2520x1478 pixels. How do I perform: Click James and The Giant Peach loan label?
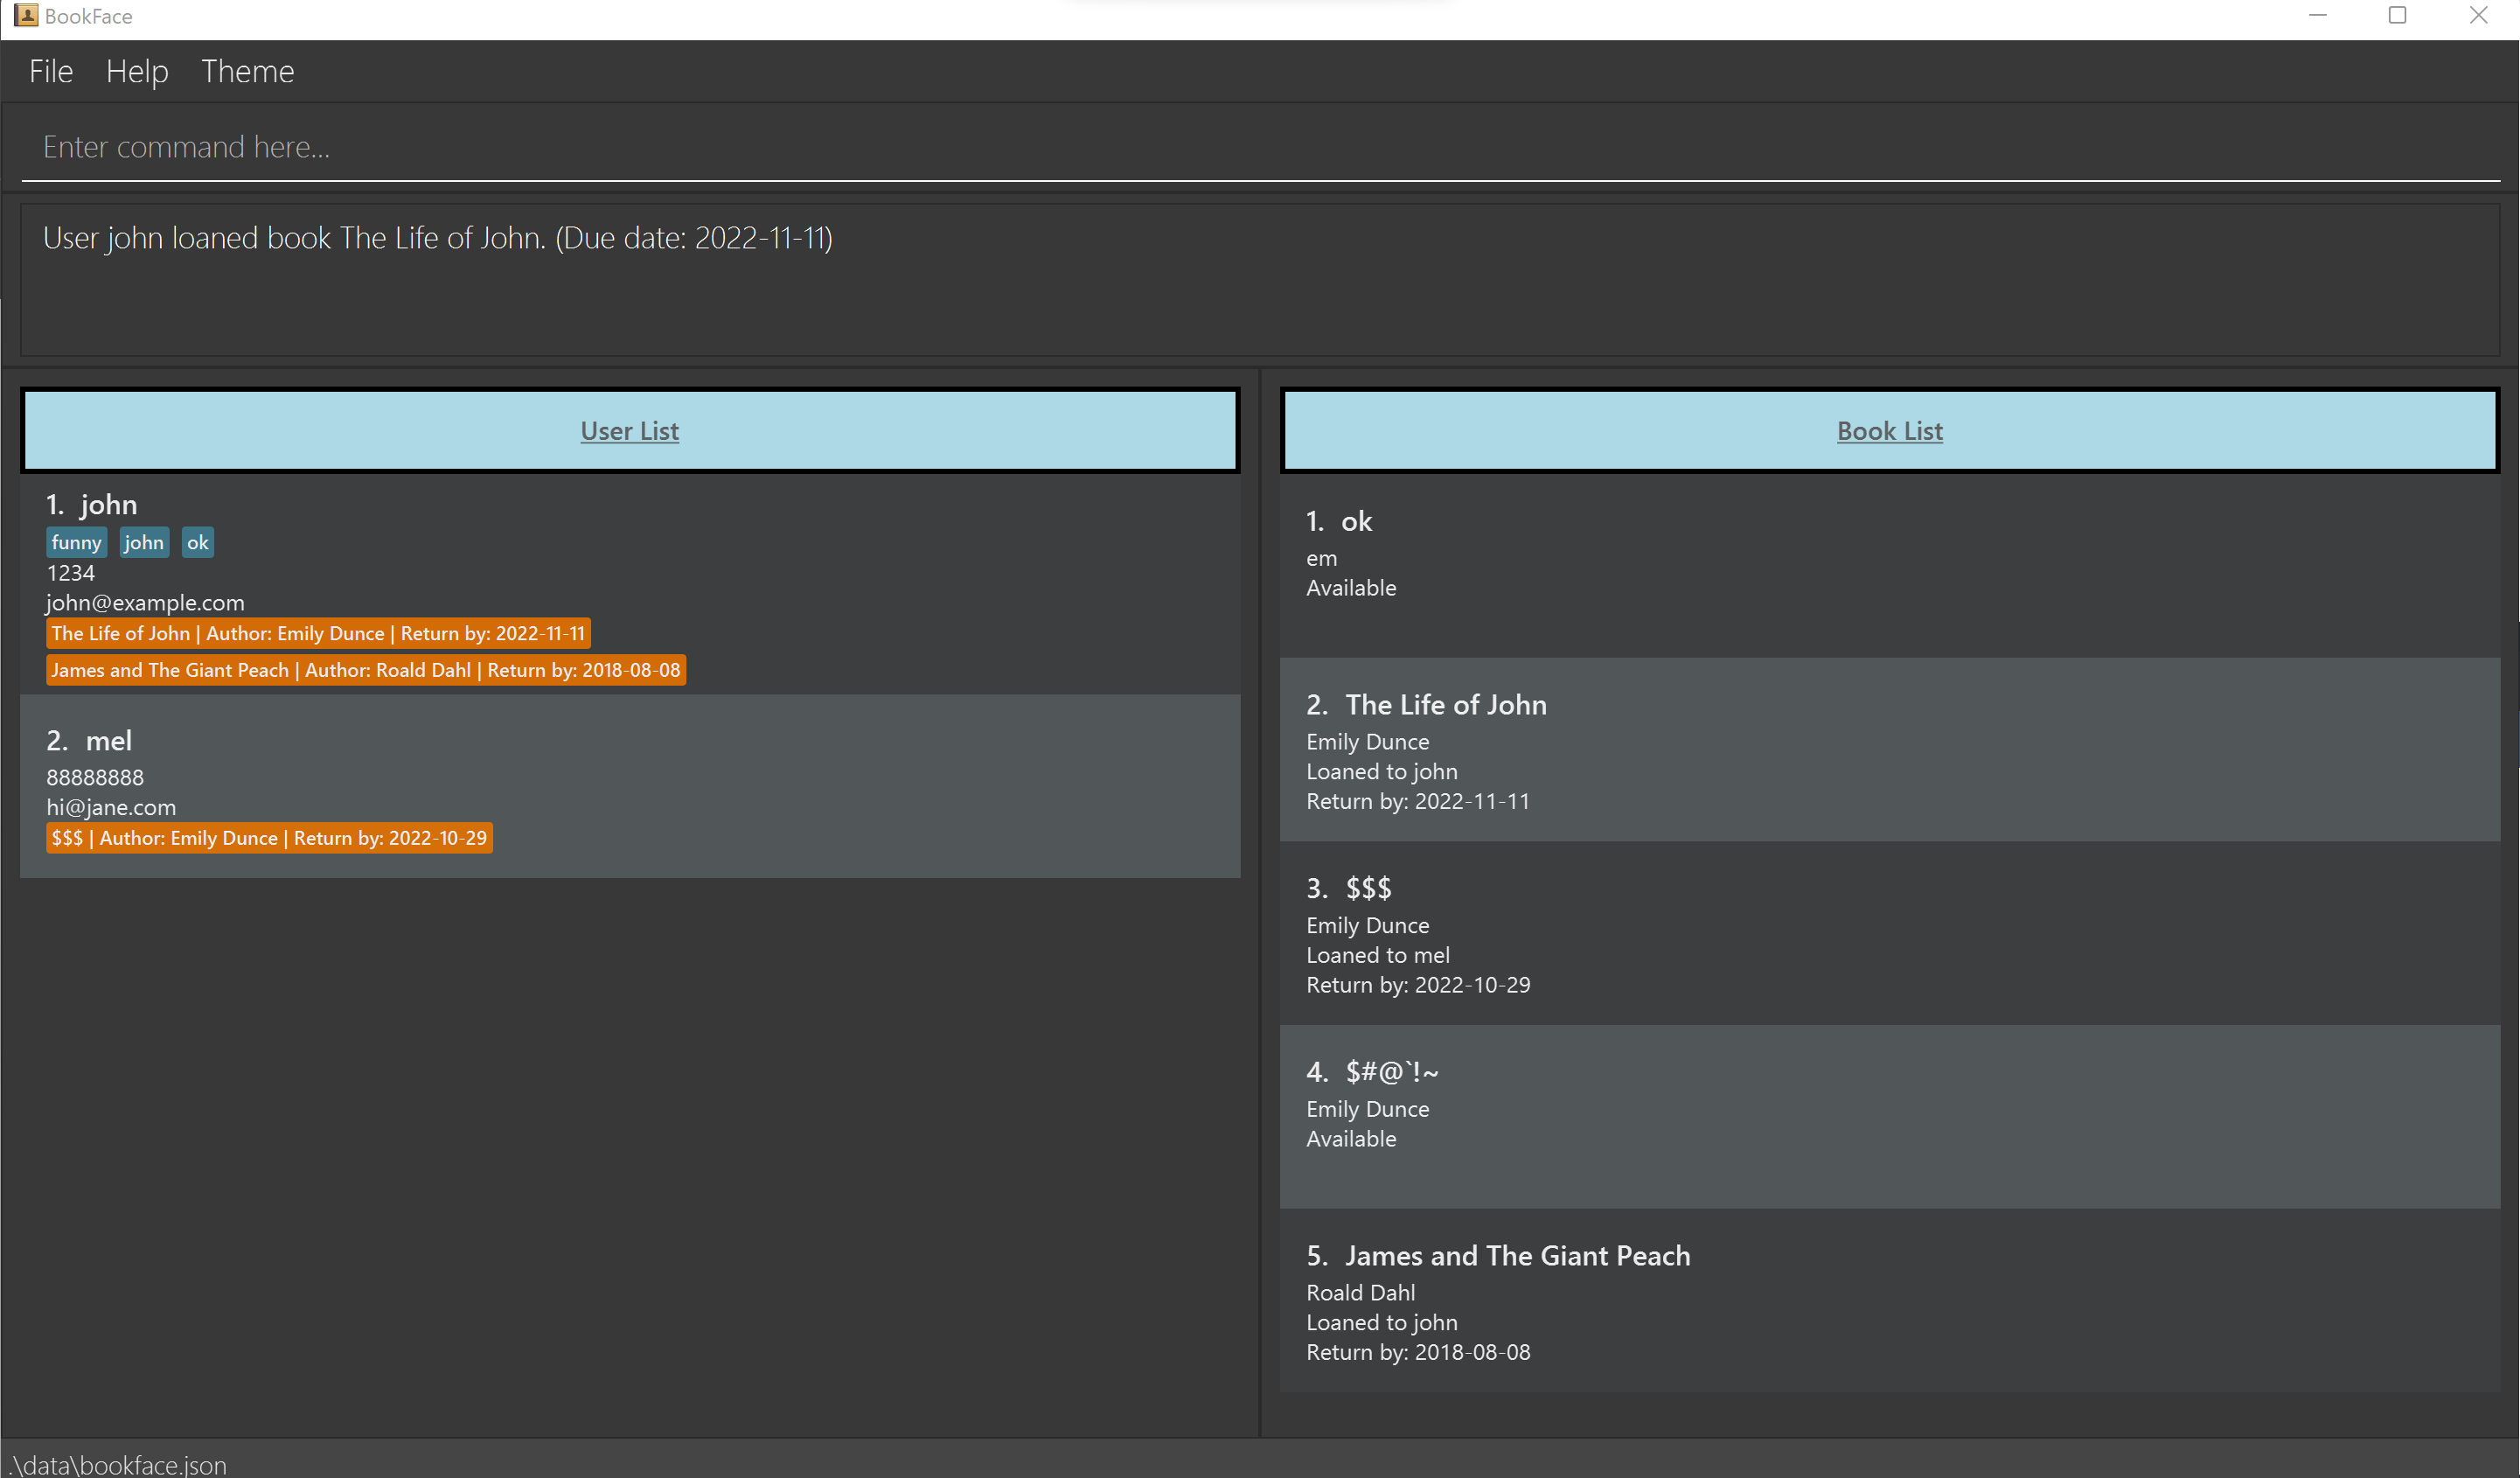tap(365, 671)
